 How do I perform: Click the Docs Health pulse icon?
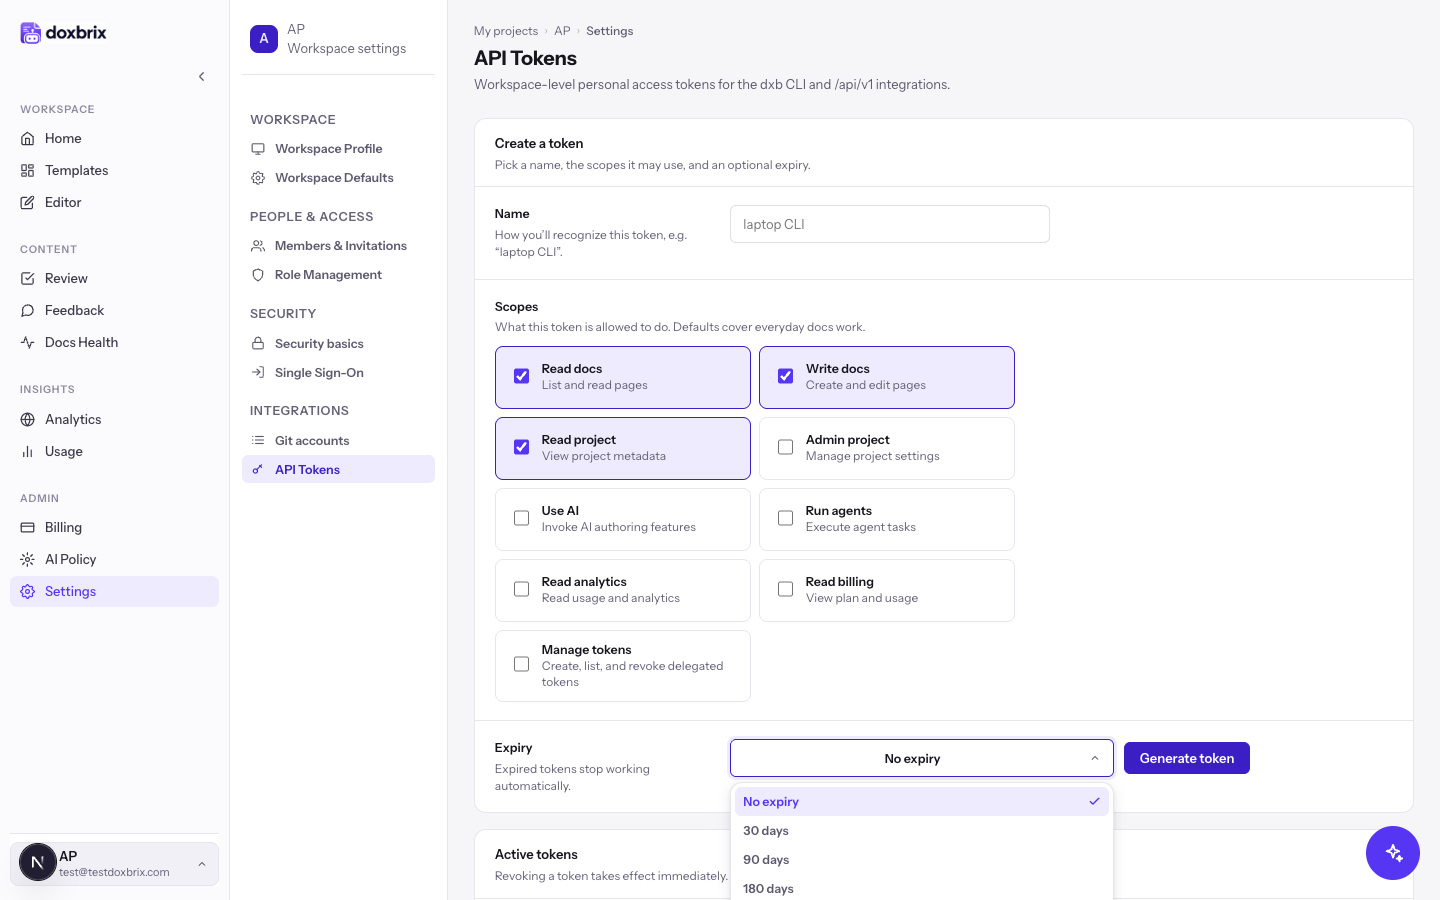click(28, 342)
